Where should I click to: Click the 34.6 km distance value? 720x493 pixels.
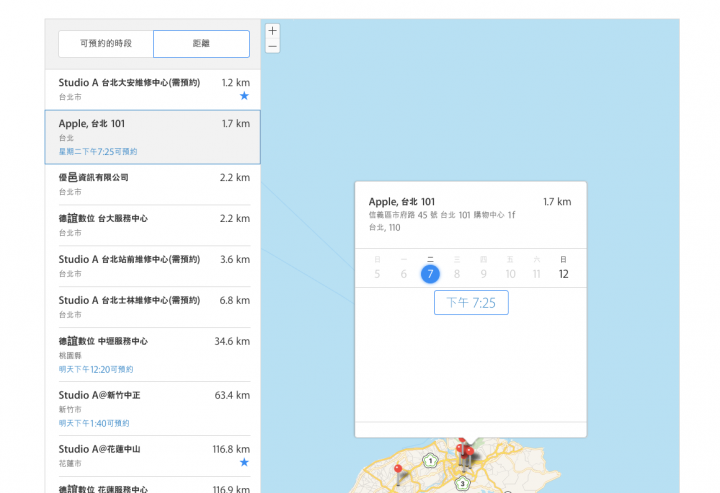point(232,341)
